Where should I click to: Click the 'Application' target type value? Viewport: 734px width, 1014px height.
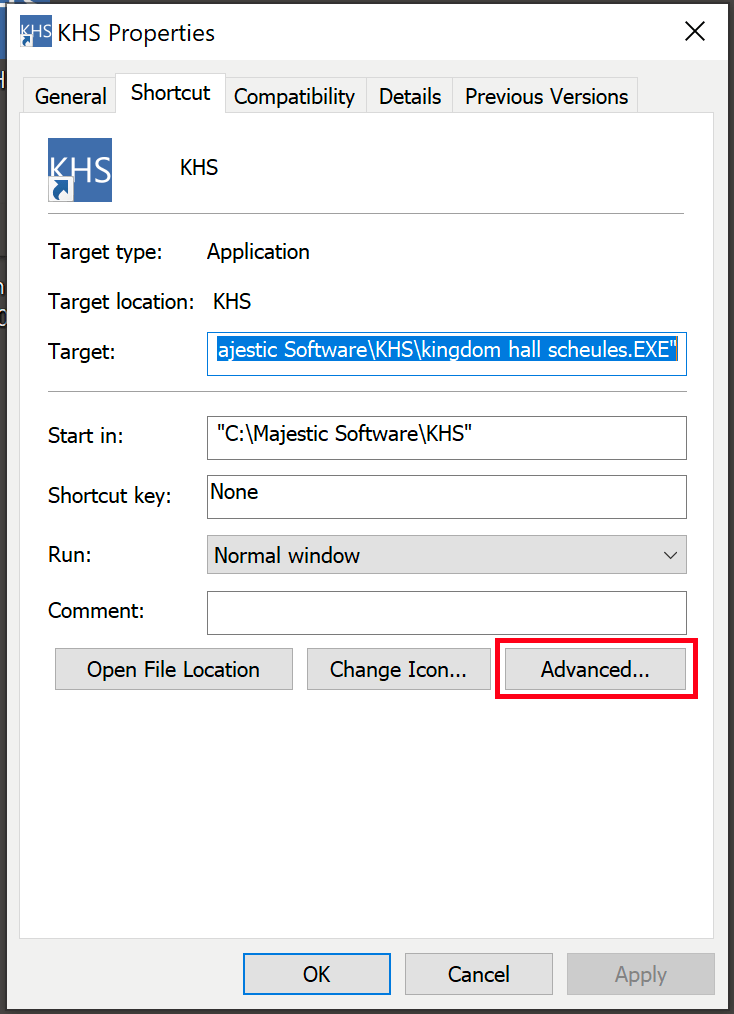(x=258, y=252)
